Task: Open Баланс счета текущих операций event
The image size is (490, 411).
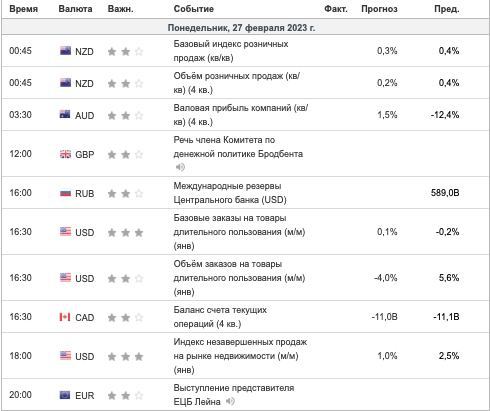Action: pos(220,317)
